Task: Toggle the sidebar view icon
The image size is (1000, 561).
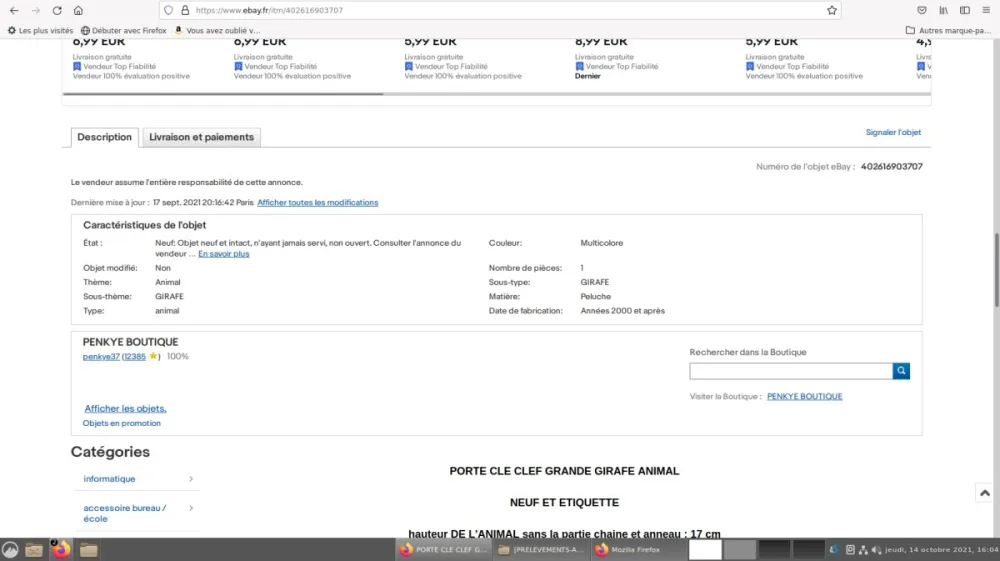Action: [965, 10]
